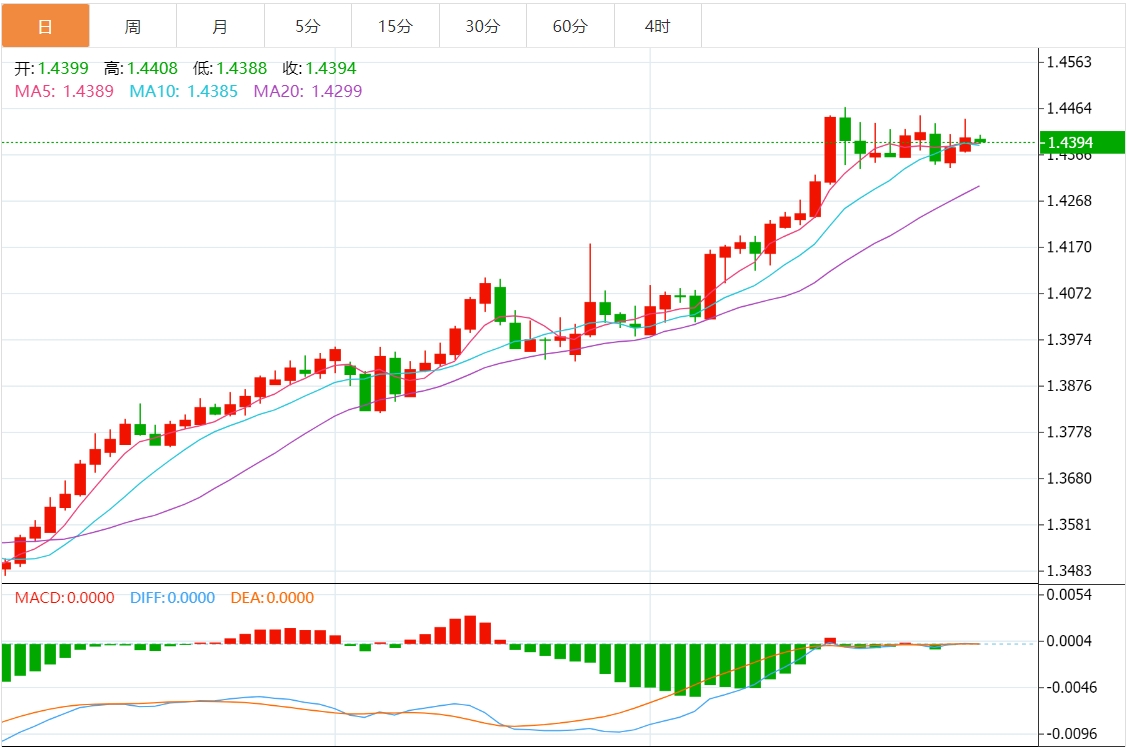This screenshot has width=1129, height=747.
Task: Select the 60分 timeframe tab
Action: [x=570, y=26]
